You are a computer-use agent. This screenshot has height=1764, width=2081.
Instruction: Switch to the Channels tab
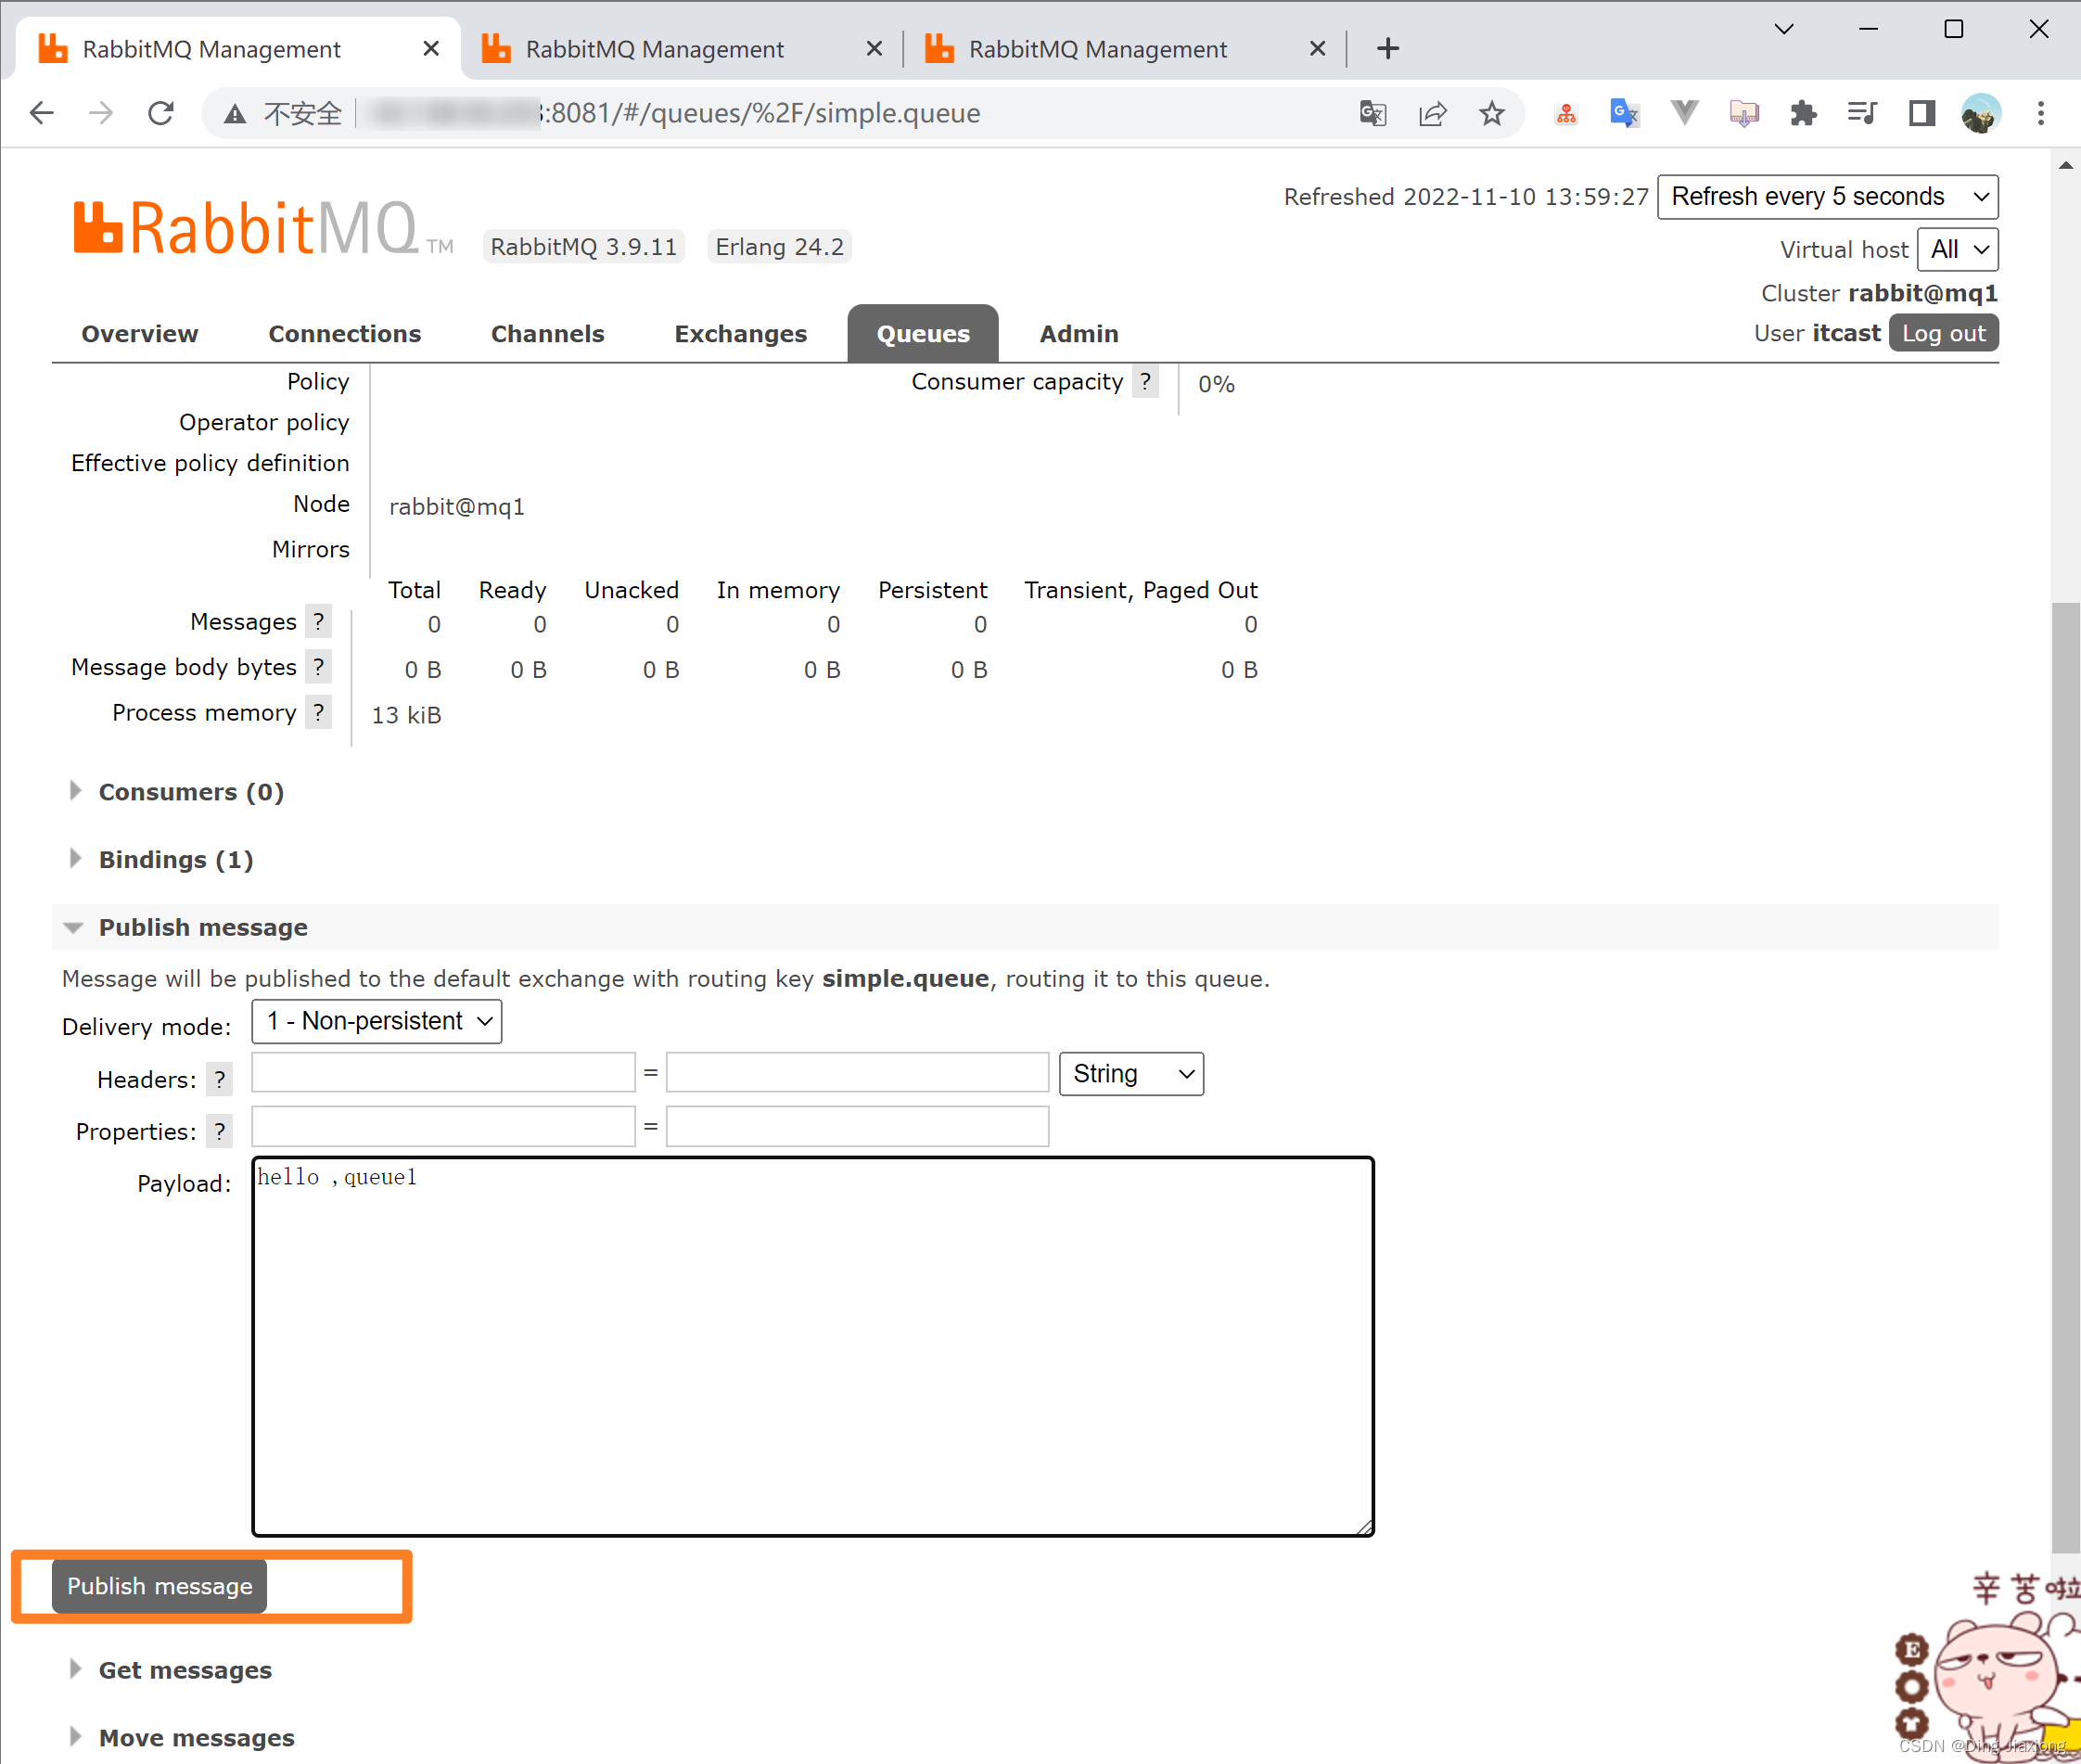(546, 333)
